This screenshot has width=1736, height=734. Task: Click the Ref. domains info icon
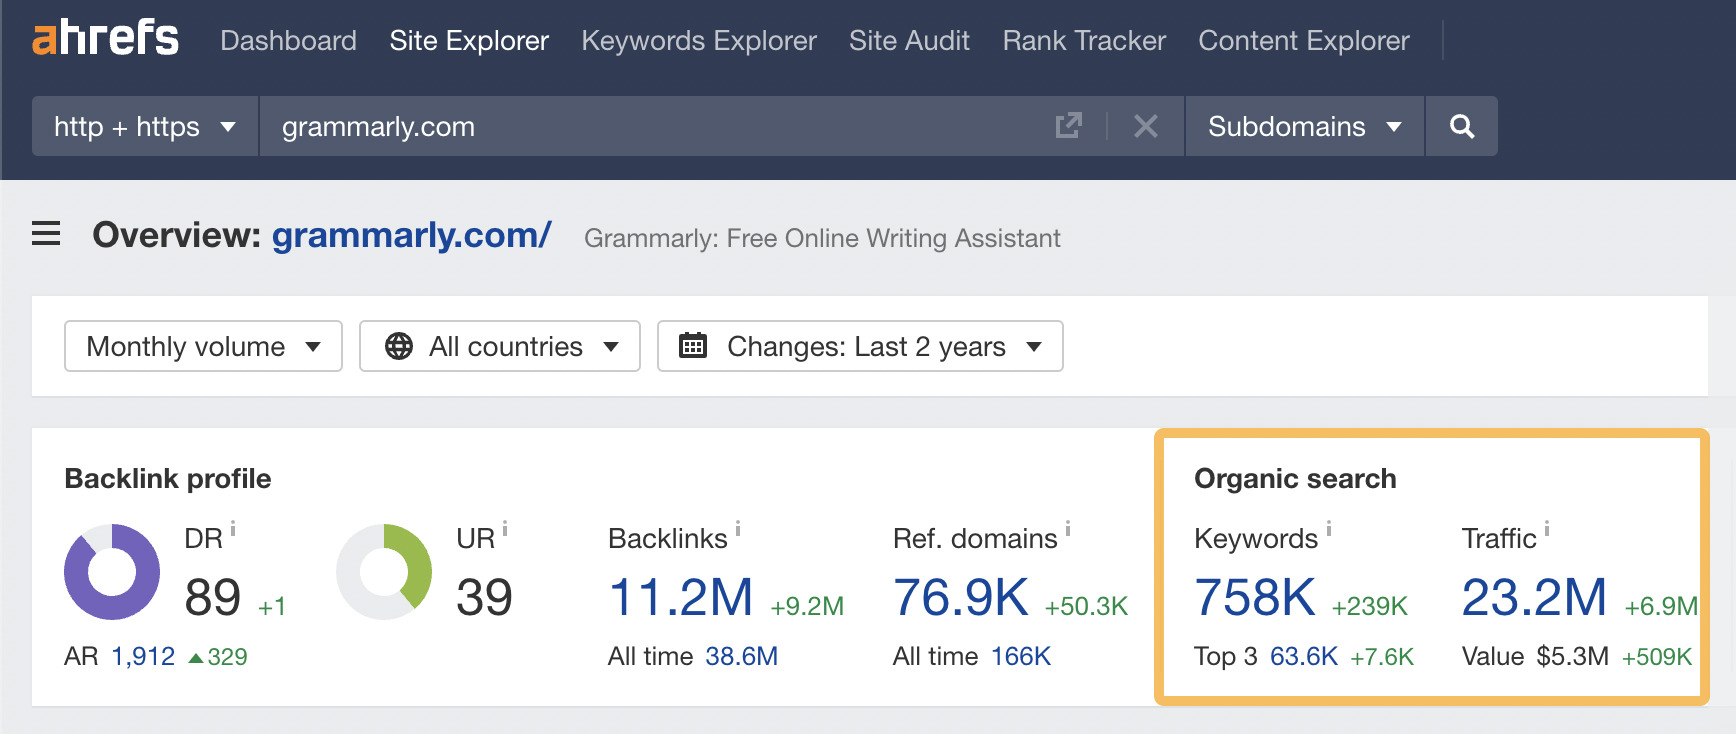[1068, 528]
